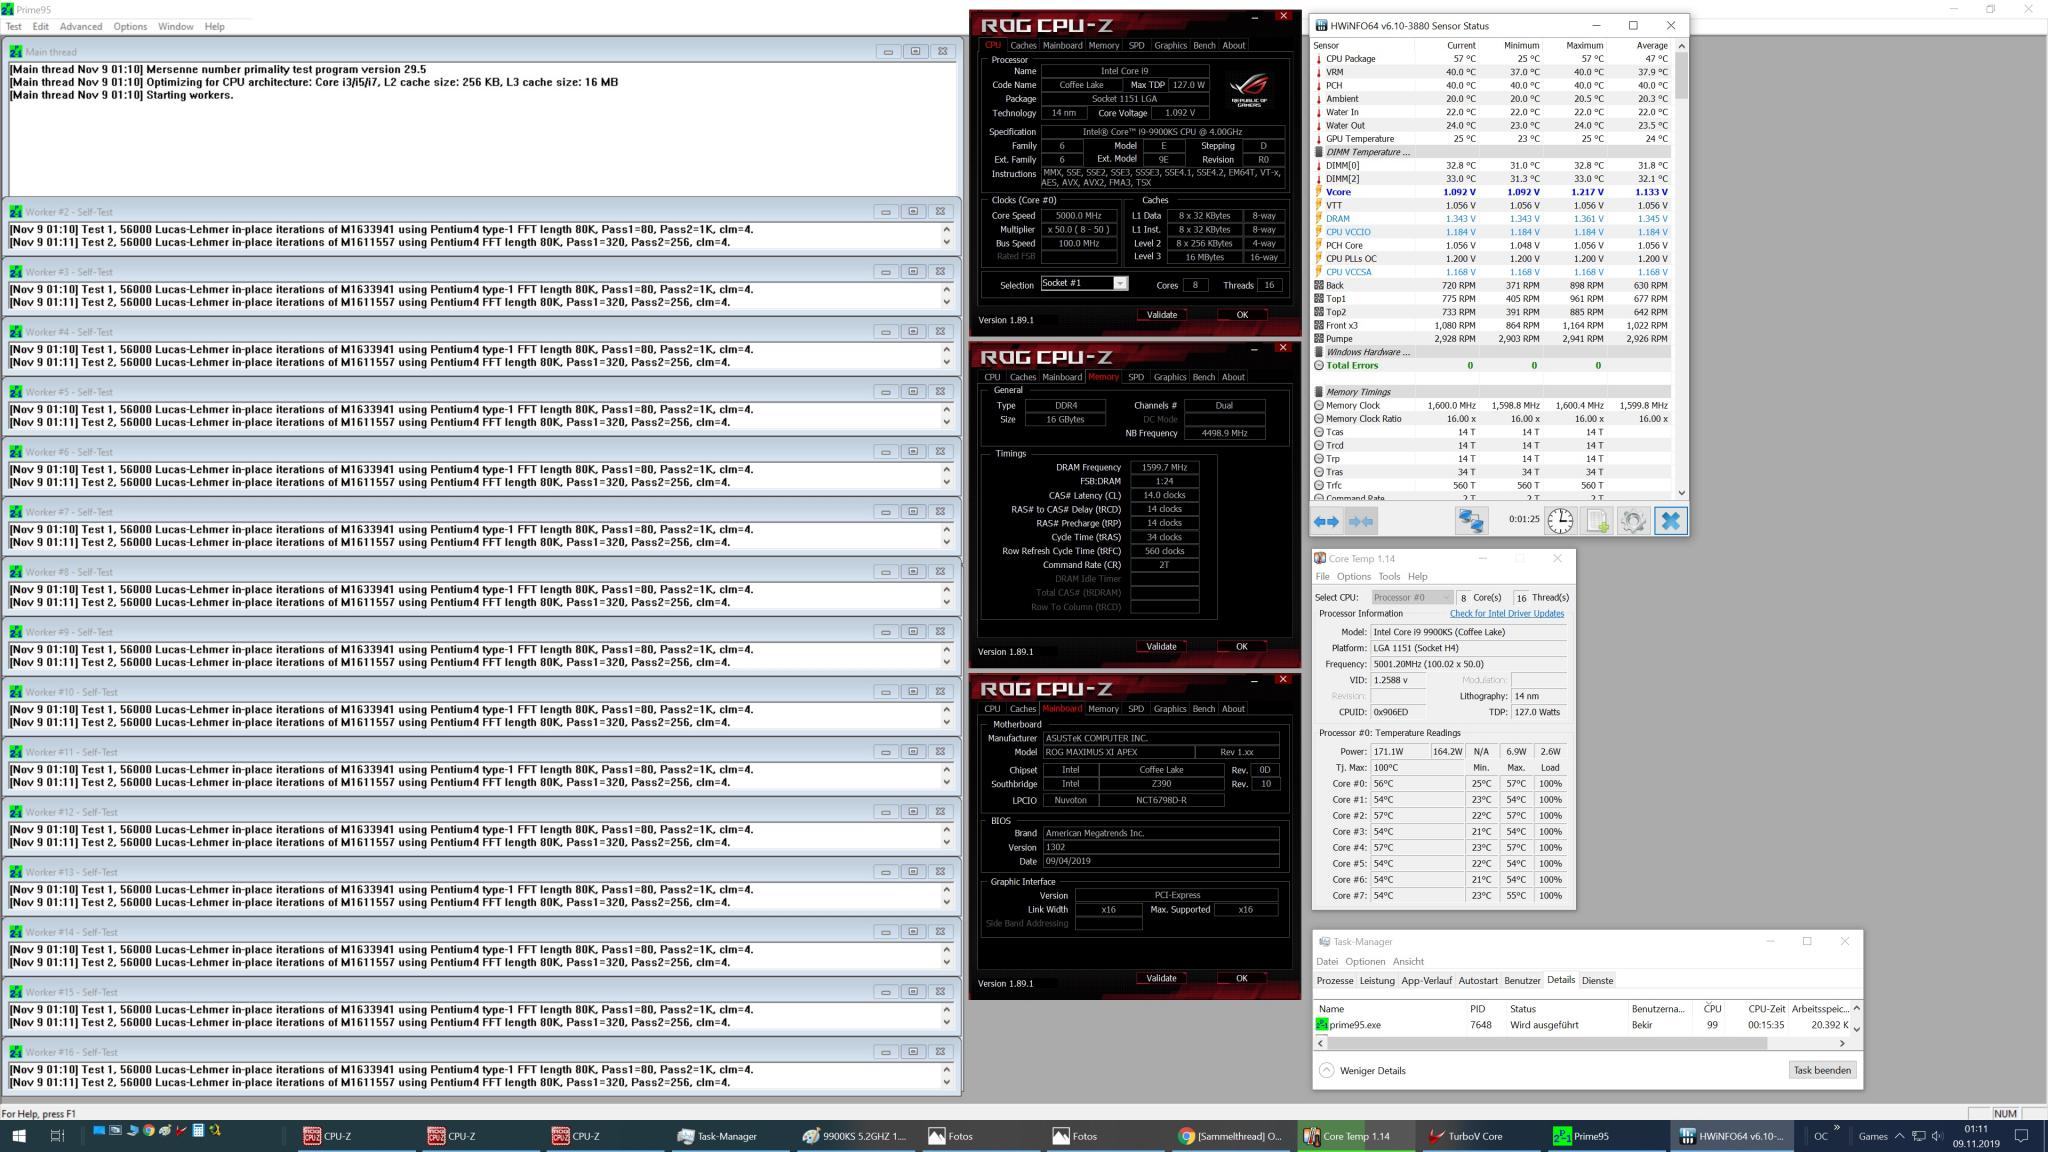Click Validate in bottom CPU-Z mainboard window
Viewport: 2048px width, 1152px height.
1161,978
